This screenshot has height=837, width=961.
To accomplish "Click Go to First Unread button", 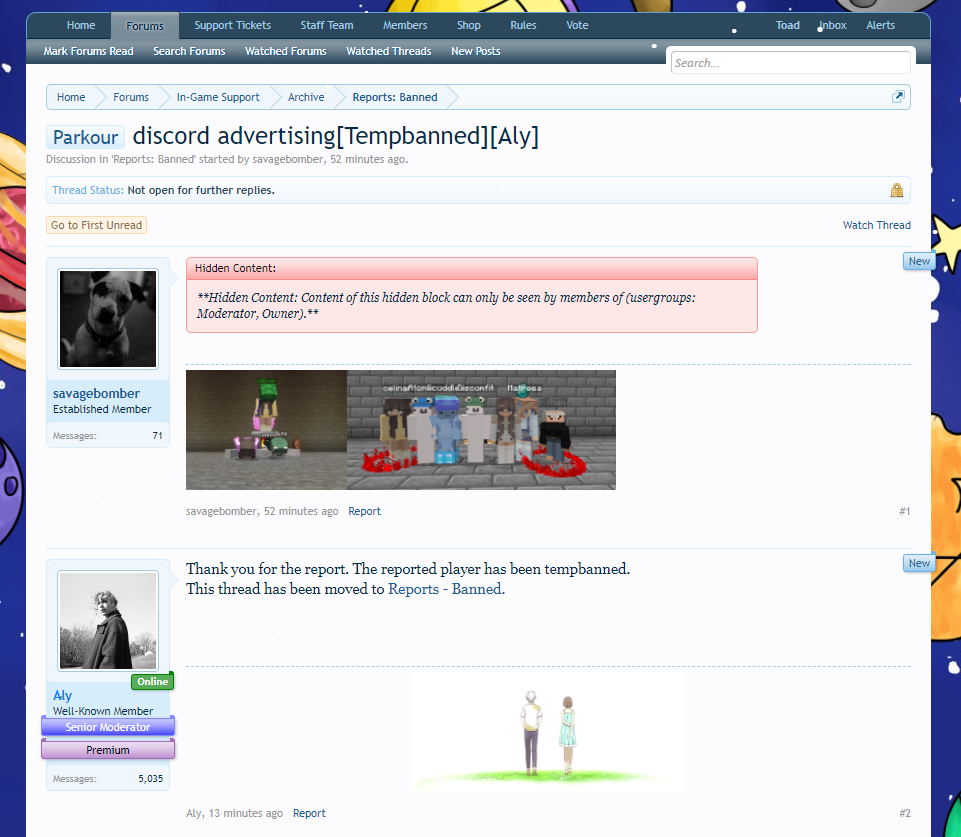I will [96, 225].
